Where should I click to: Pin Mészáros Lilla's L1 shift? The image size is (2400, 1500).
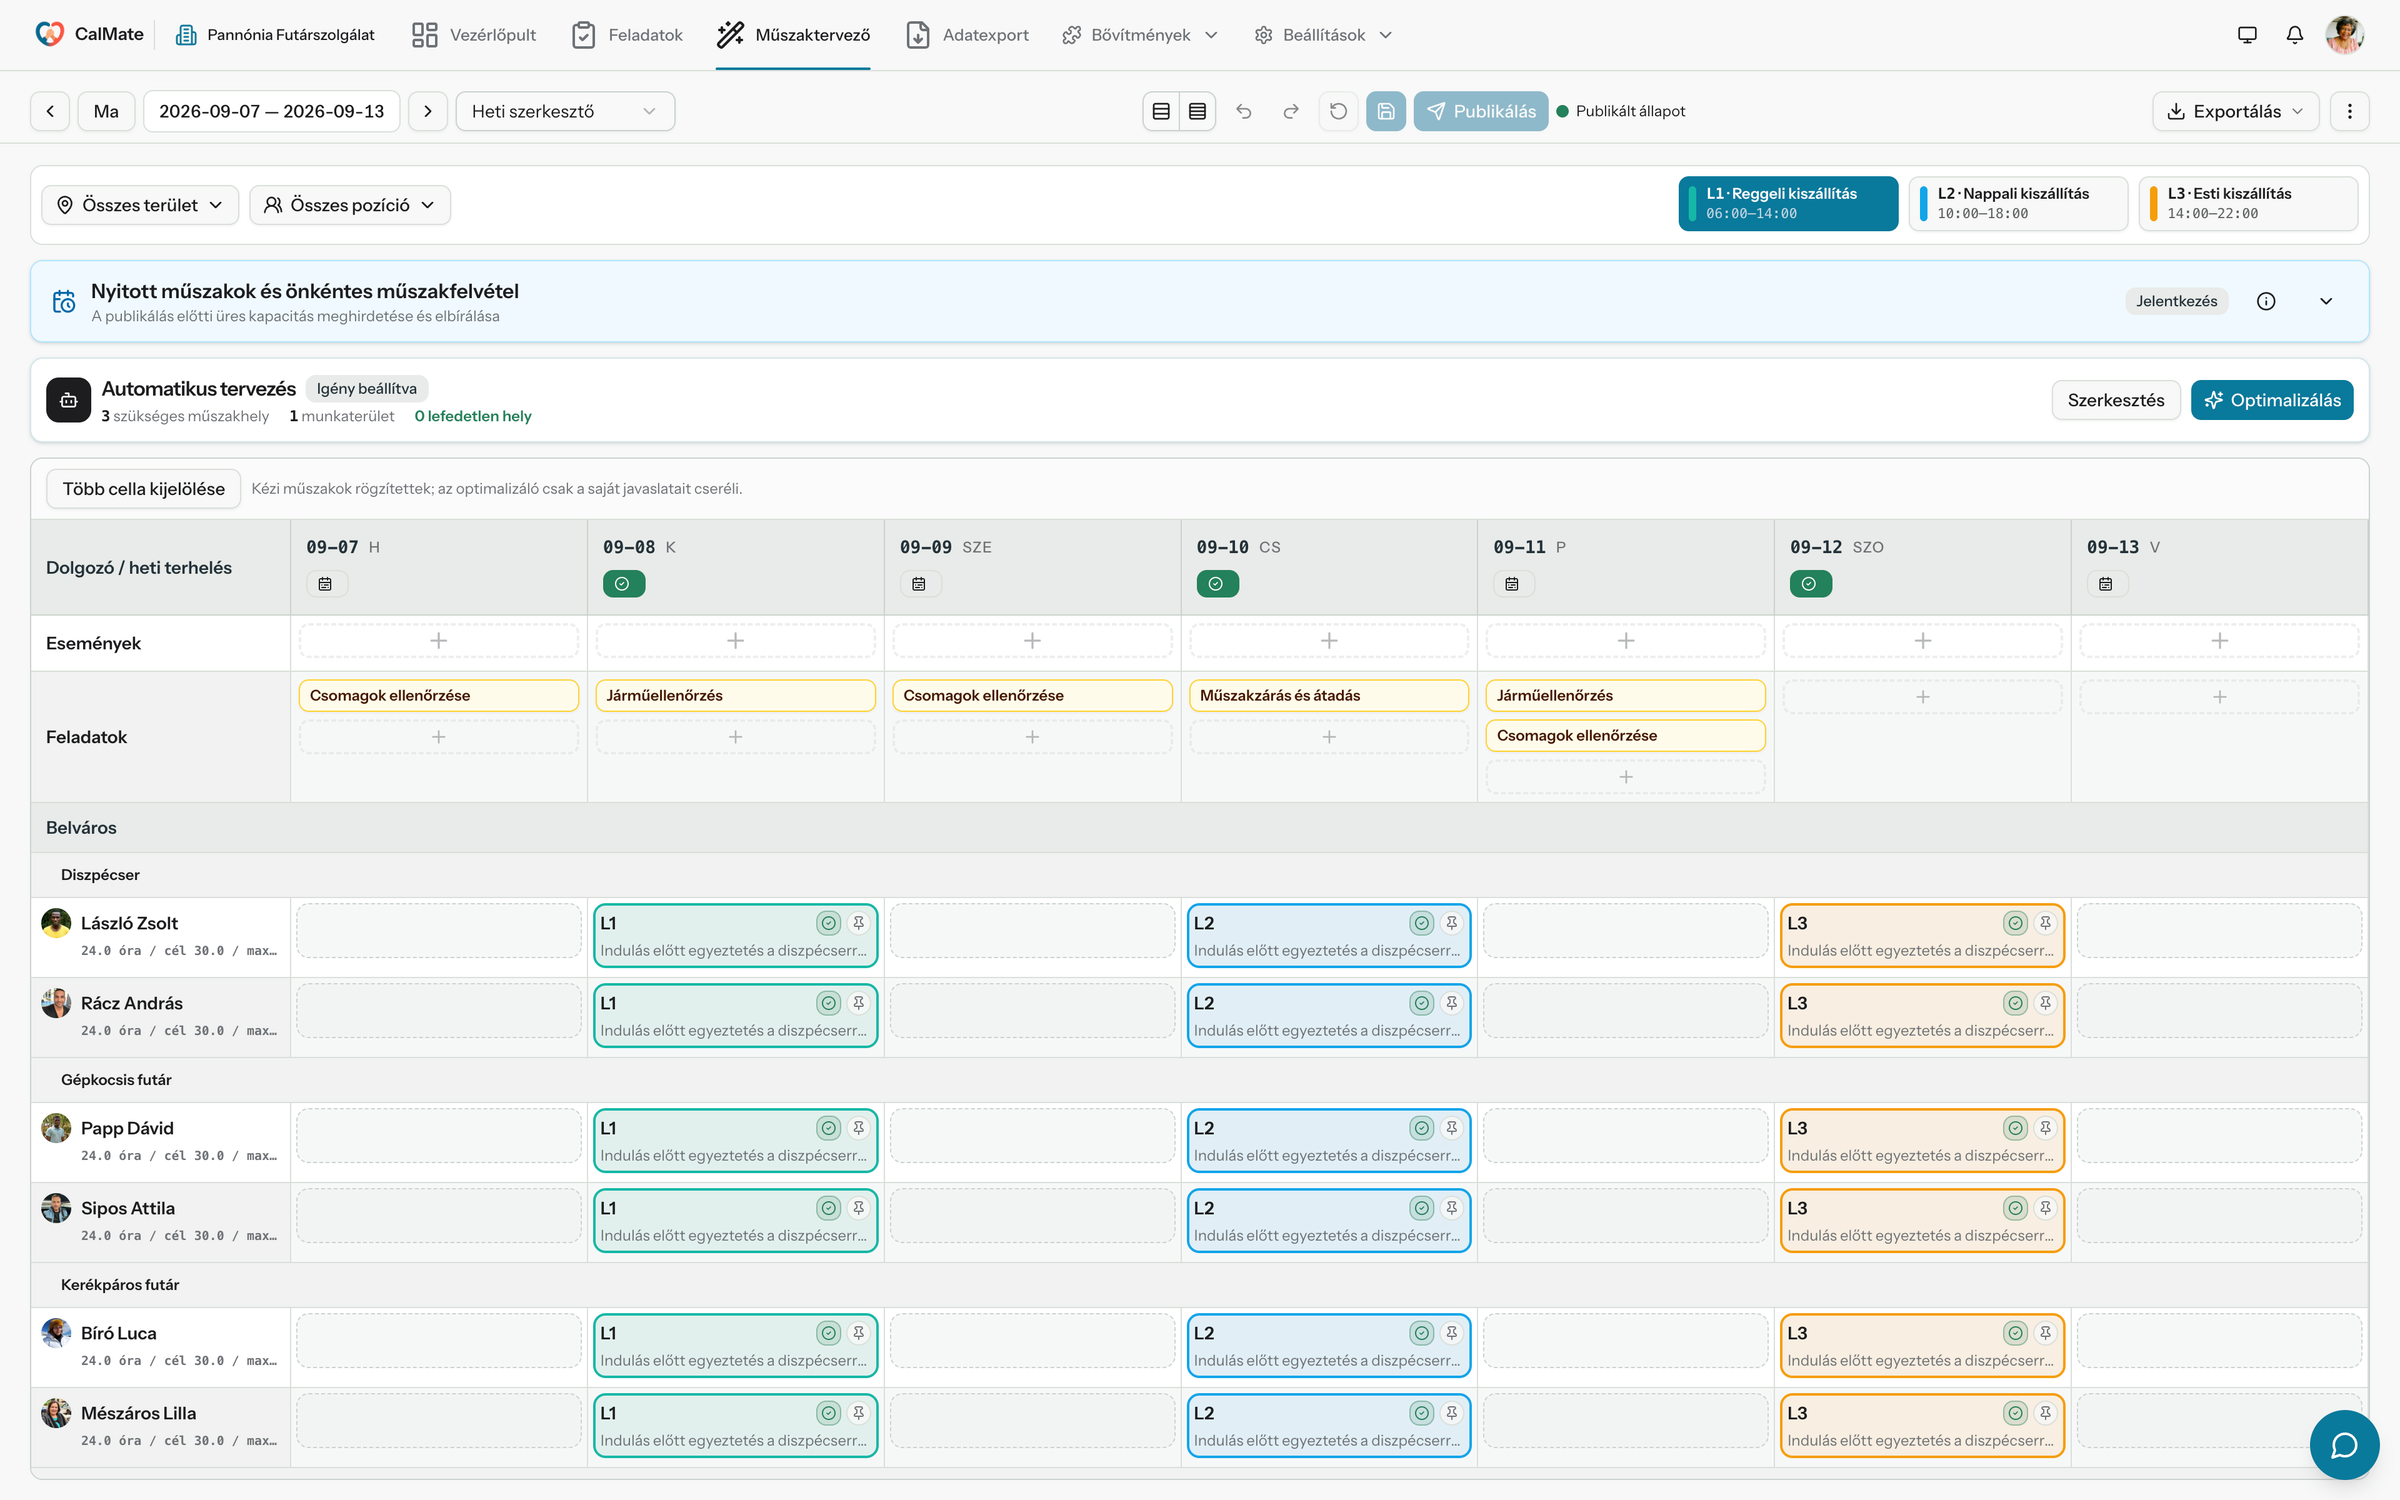[858, 1413]
